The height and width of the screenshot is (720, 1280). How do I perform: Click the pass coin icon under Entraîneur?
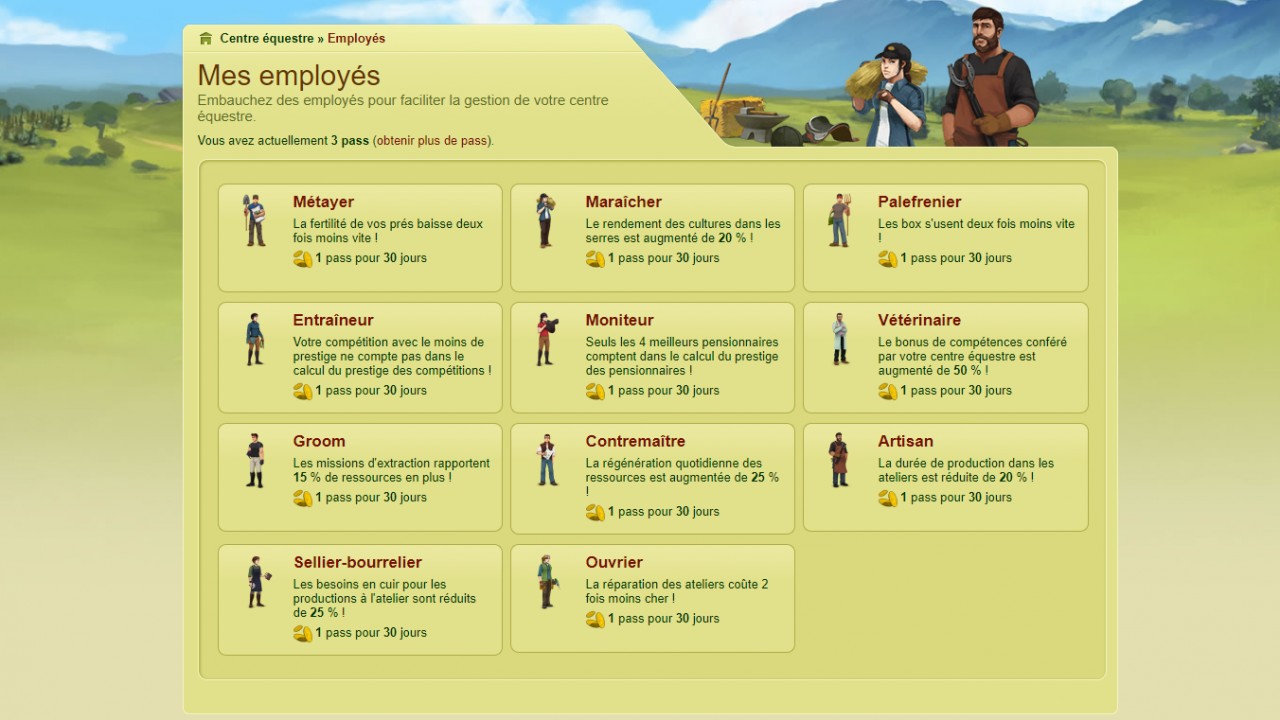[303, 391]
